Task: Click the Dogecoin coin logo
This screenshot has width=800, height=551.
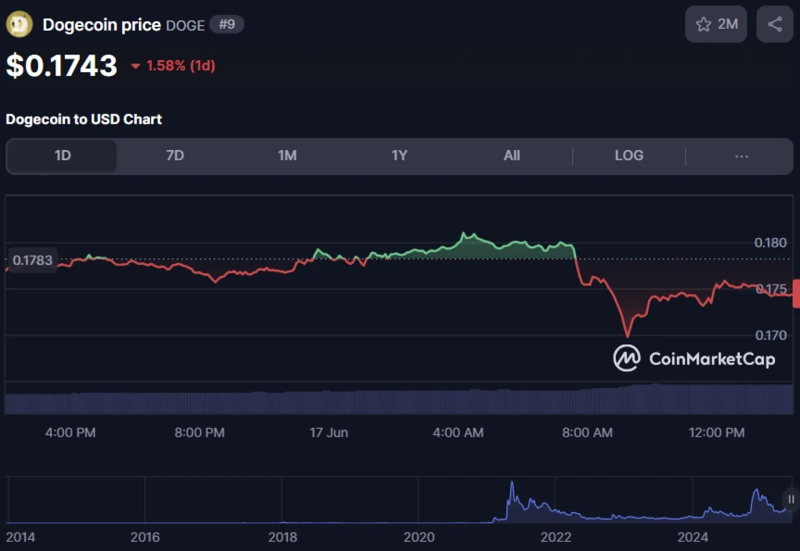Action: tap(20, 24)
